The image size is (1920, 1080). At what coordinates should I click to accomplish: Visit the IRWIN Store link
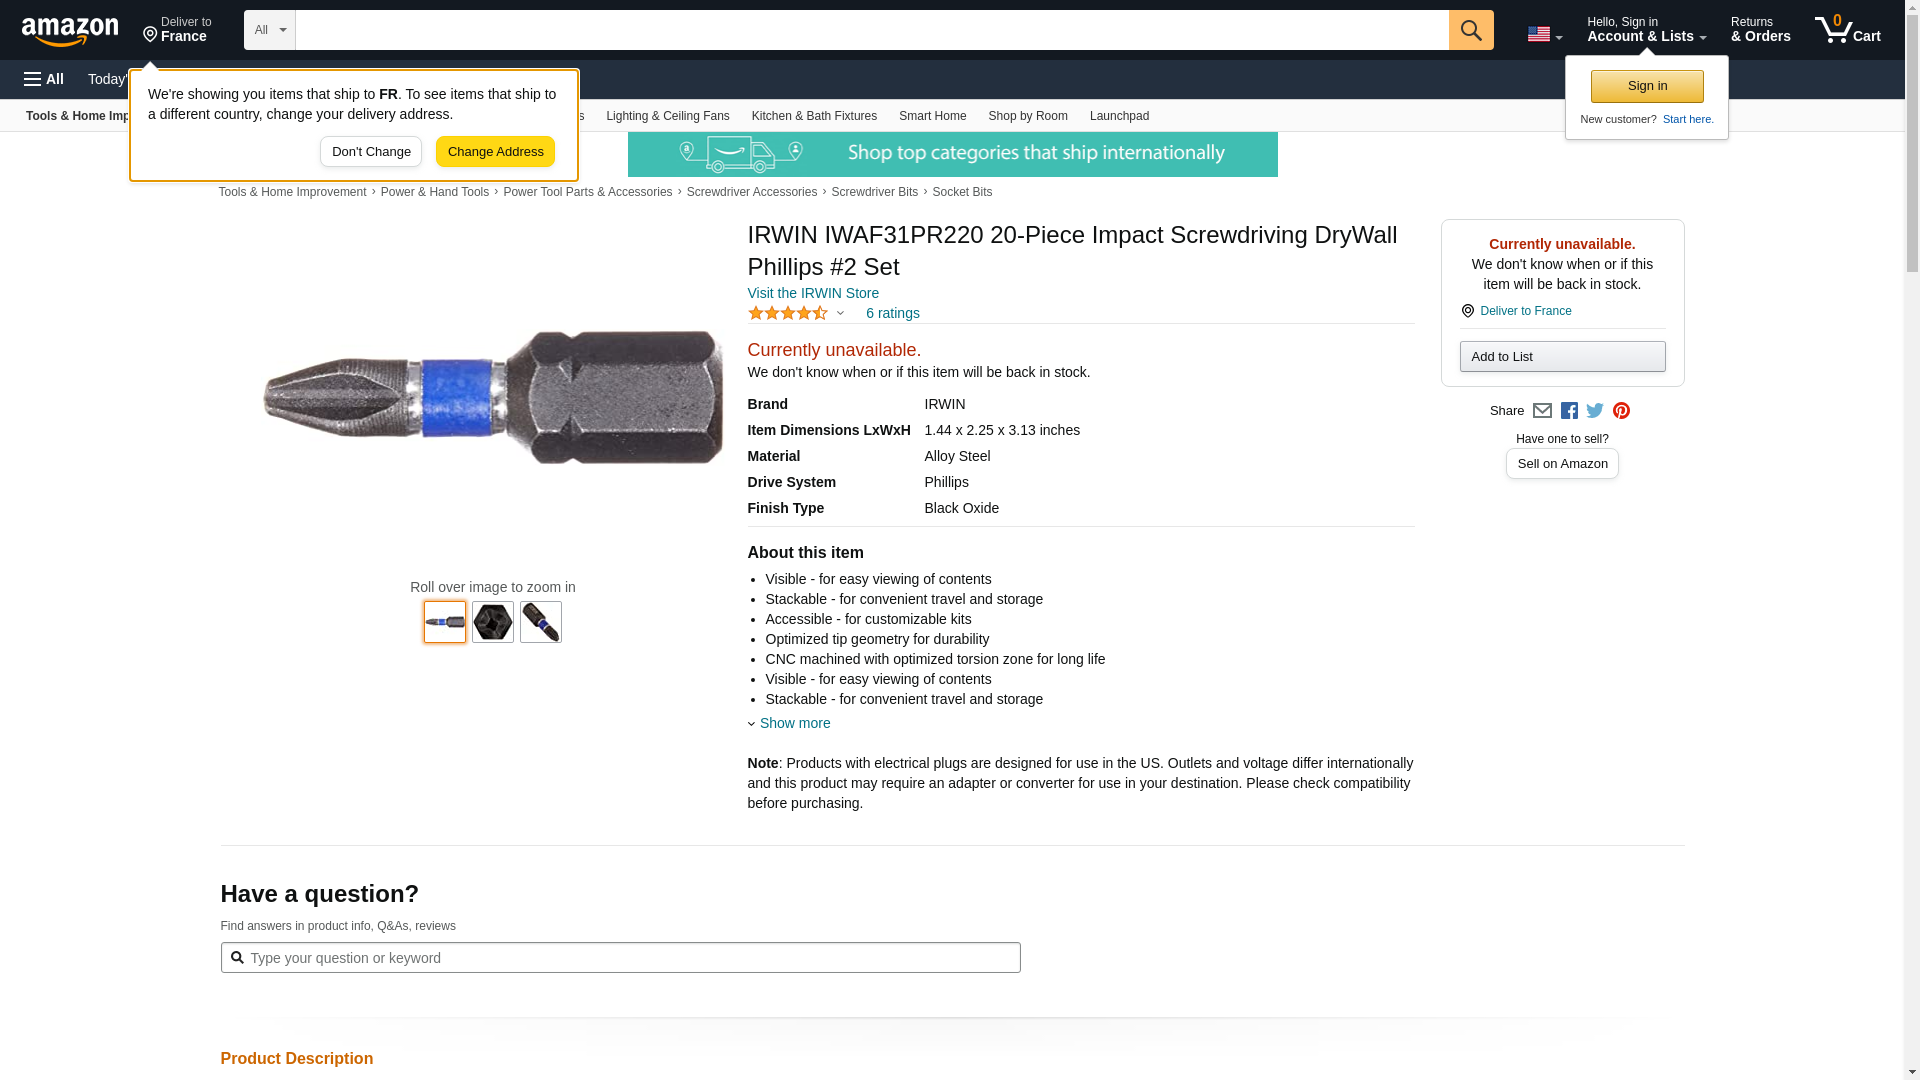click(x=813, y=293)
